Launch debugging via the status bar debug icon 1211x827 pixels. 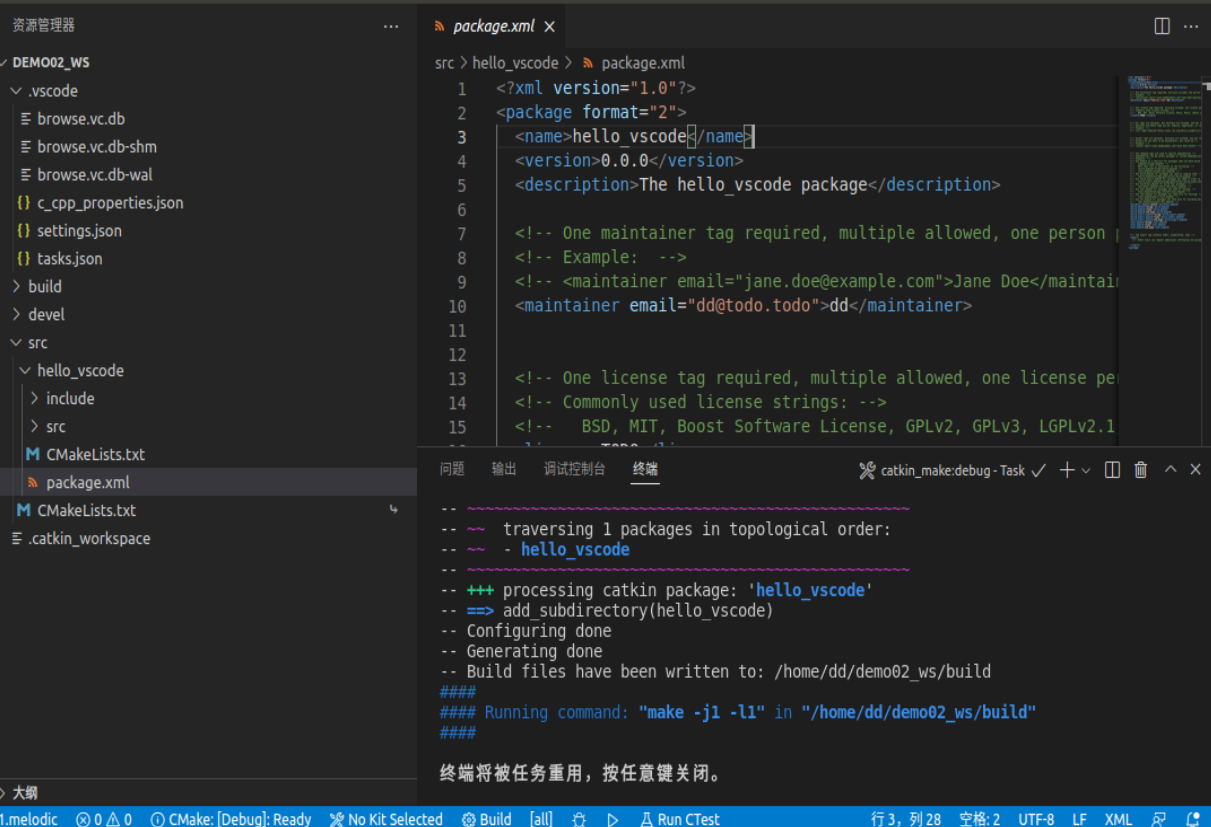(x=579, y=819)
